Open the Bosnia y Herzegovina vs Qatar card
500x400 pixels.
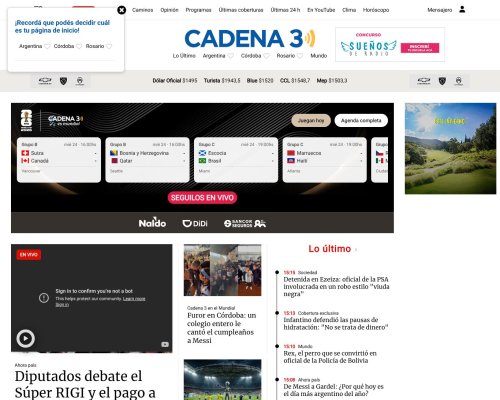147,160
